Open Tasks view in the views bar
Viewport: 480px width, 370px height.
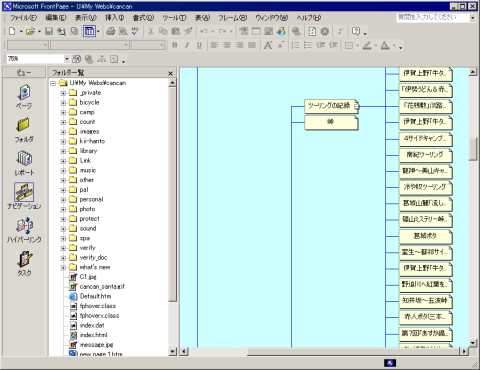[x=24, y=263]
